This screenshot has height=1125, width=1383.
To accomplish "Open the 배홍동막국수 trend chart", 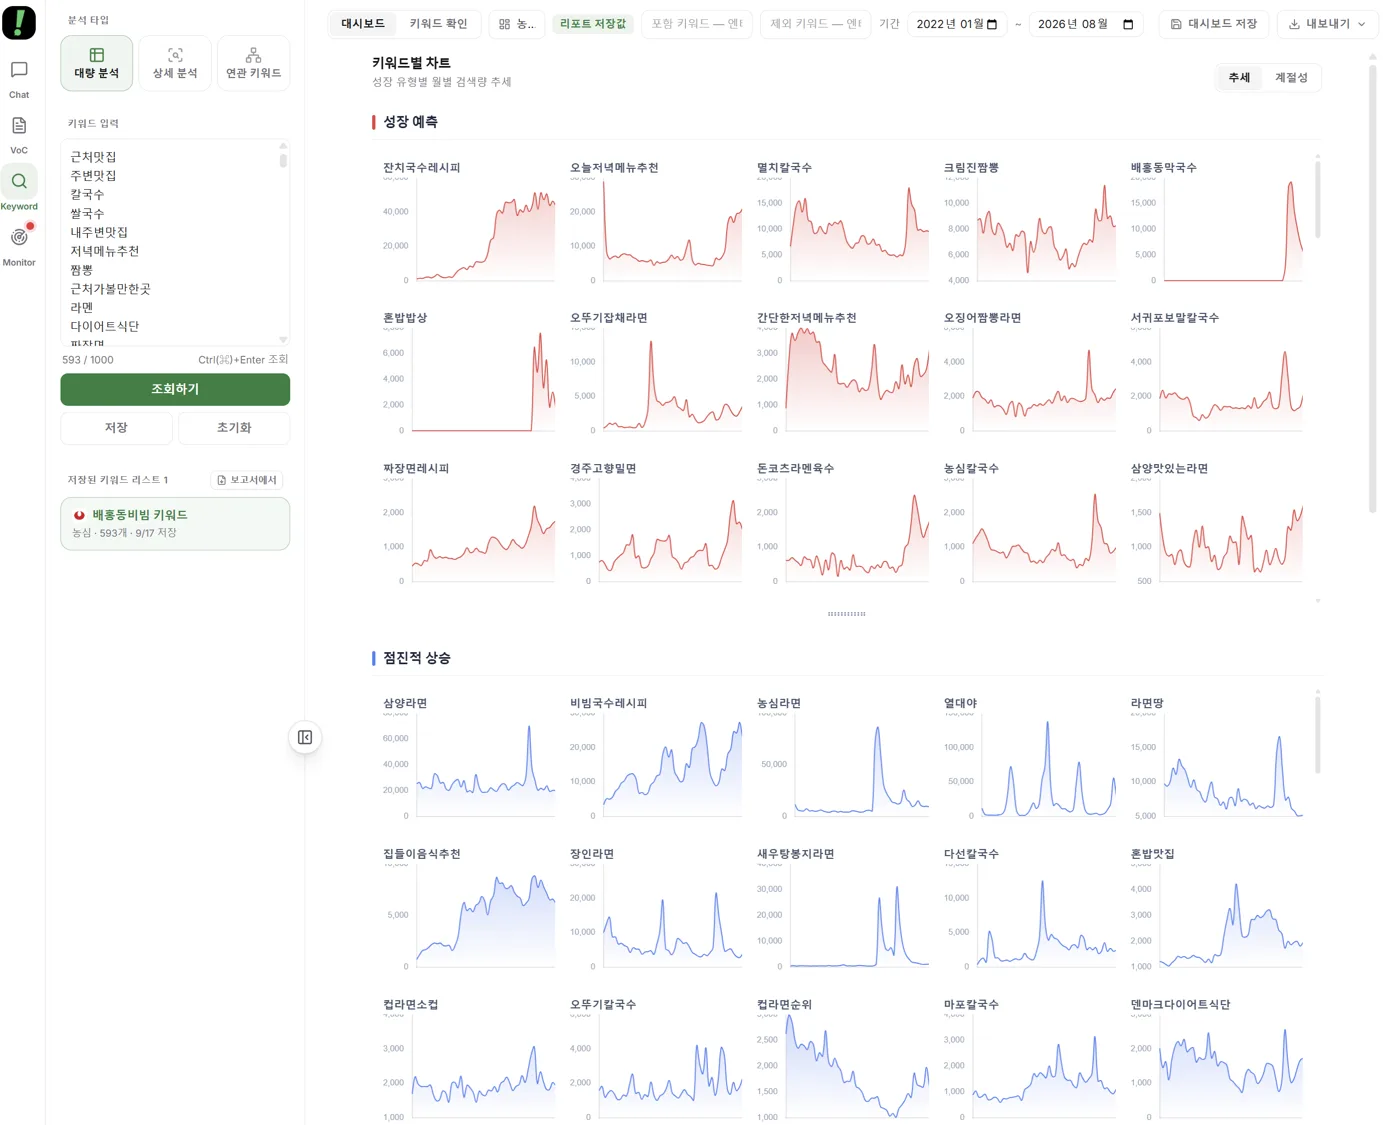I will click(x=1216, y=223).
